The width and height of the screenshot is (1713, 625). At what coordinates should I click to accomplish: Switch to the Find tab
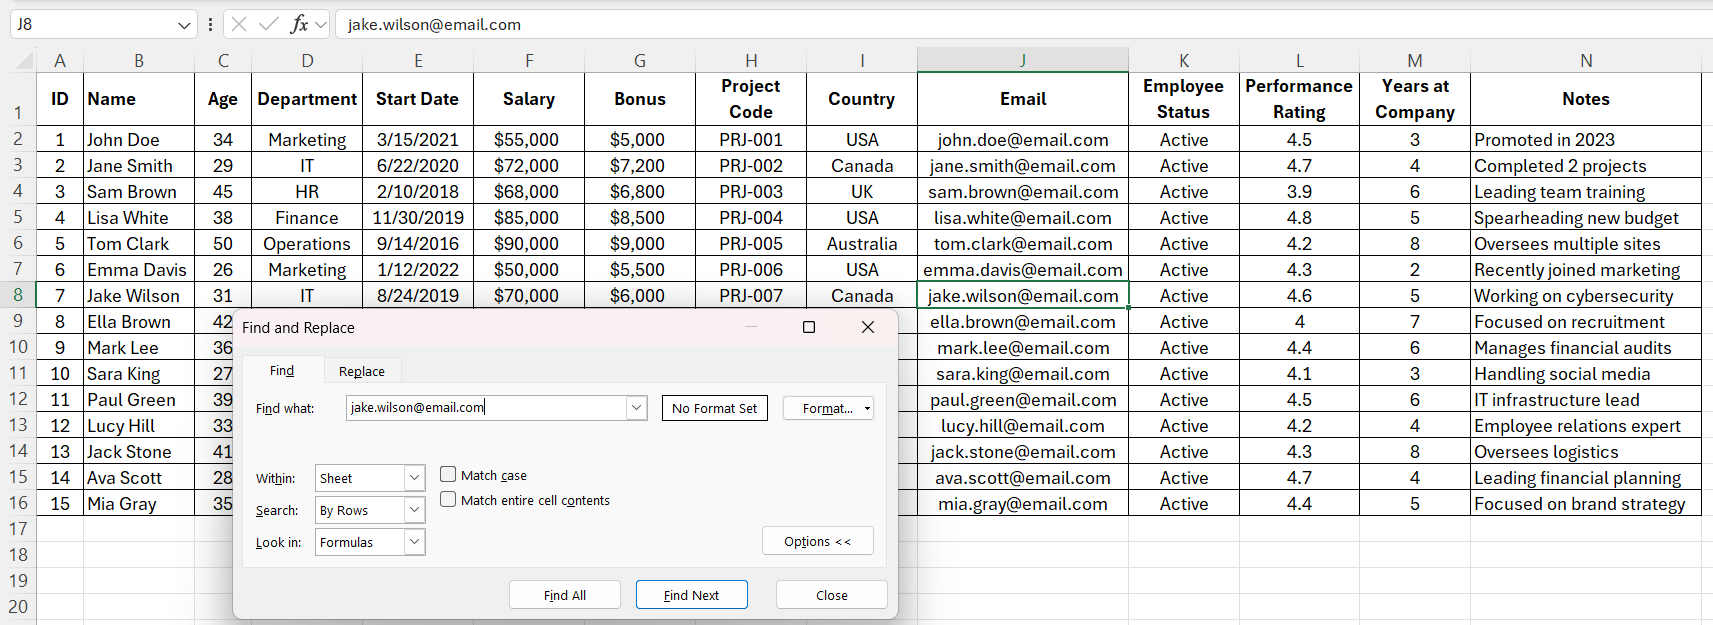pyautogui.click(x=282, y=371)
